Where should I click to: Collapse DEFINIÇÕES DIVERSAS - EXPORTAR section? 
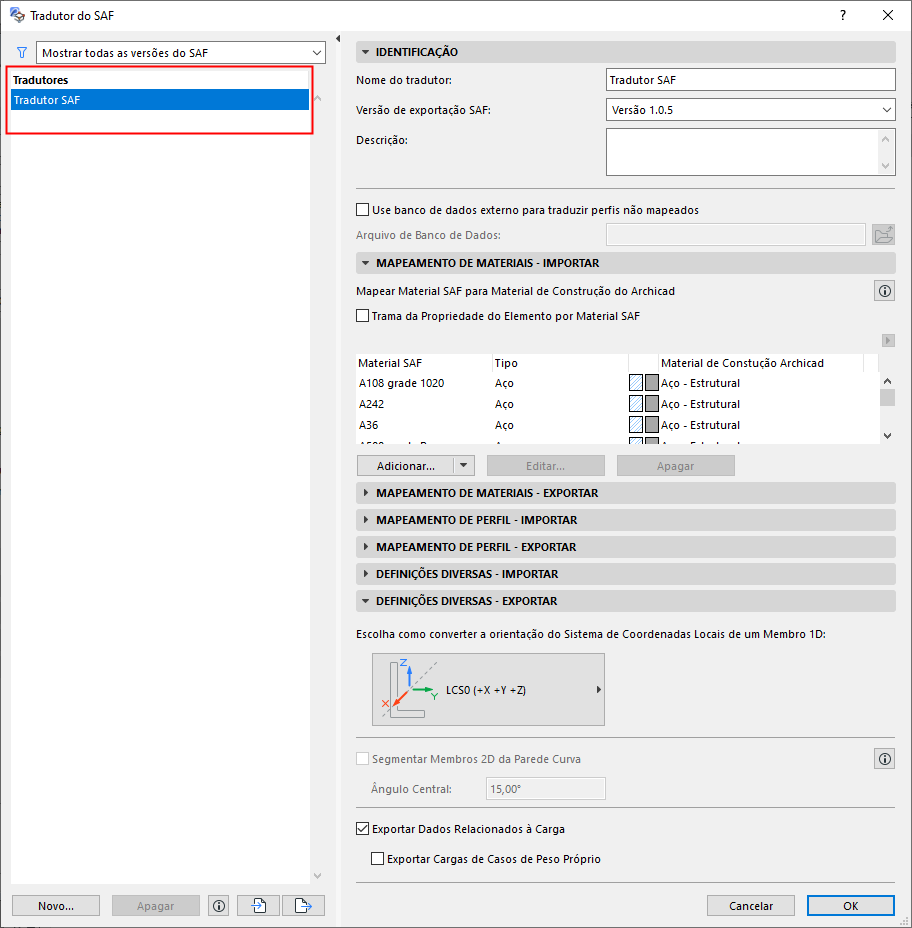(366, 601)
